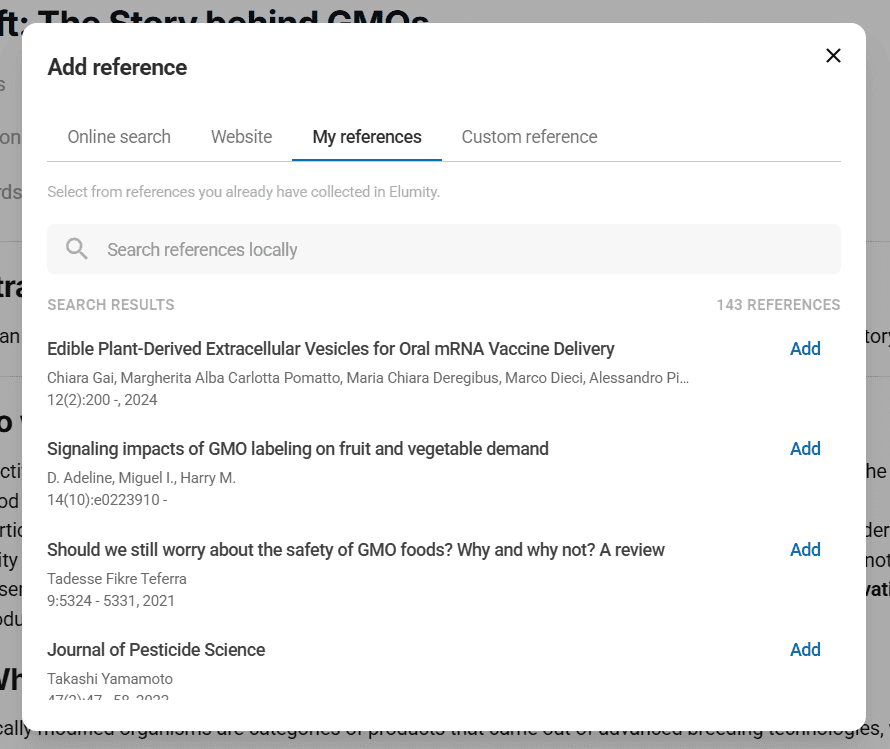Add the Signaling impacts of GMO labeling reference
890x749 pixels.
point(804,449)
